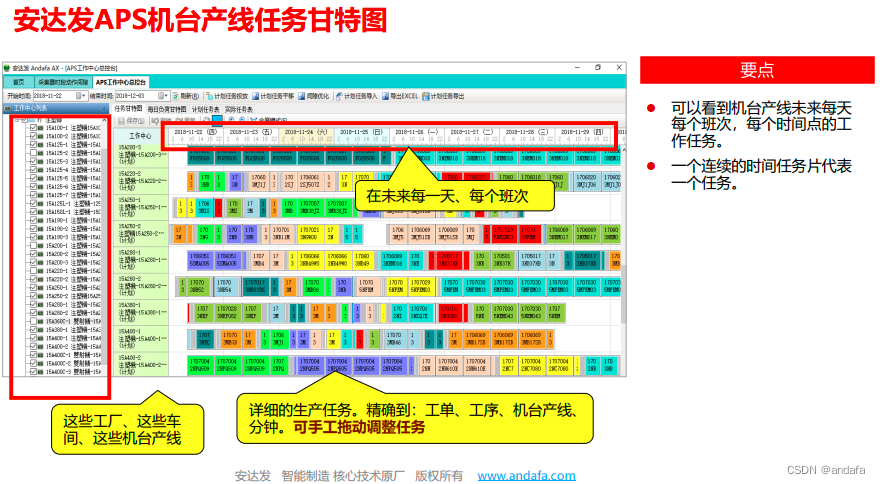Viewport: 880px width, 484px height.
Task: Select the APS工作中心总控台 tab
Action: coord(121,82)
